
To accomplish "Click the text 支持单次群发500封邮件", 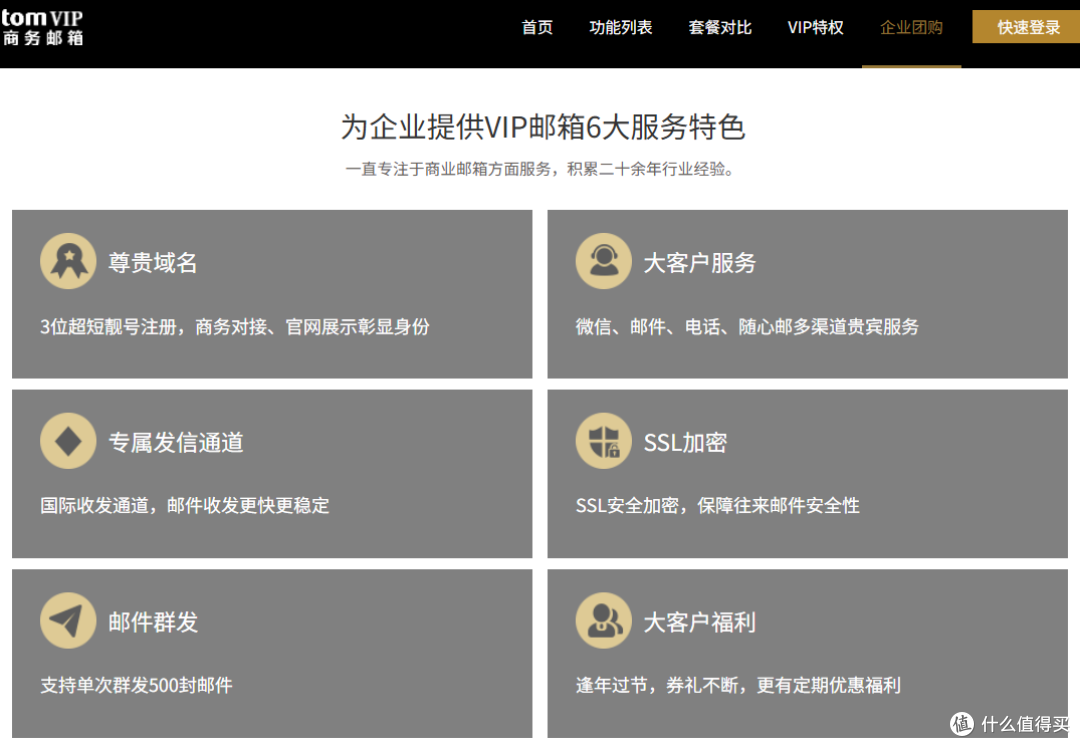I will click(x=136, y=685).
